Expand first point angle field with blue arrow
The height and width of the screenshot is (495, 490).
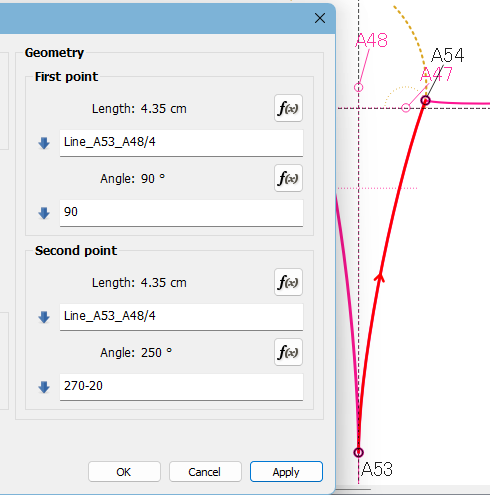[44, 213]
